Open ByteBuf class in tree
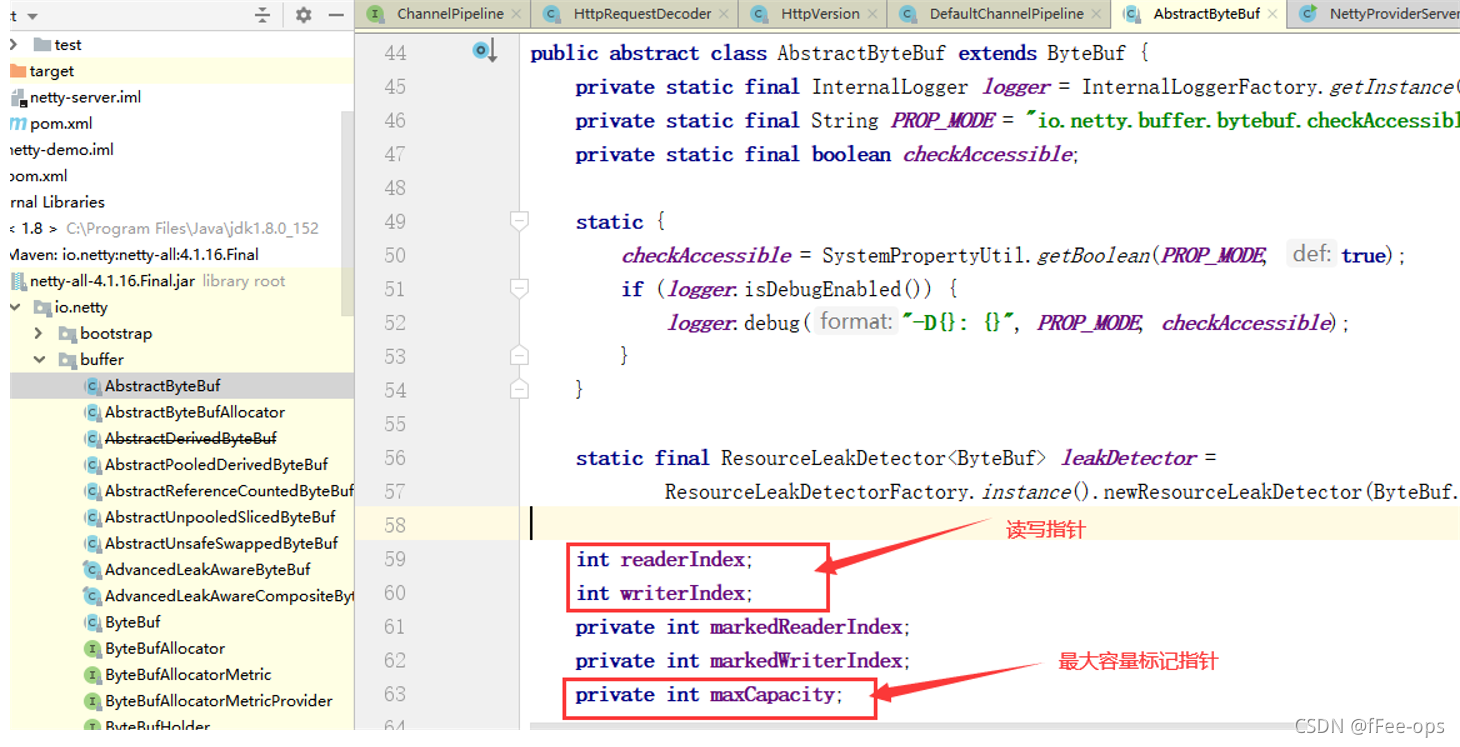The image size is (1460, 747). tap(133, 622)
